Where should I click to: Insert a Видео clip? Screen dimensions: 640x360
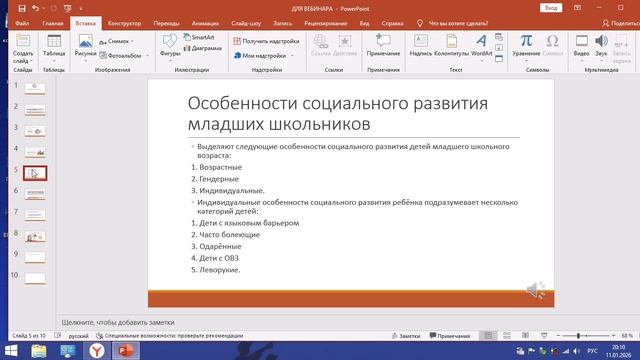click(x=581, y=48)
